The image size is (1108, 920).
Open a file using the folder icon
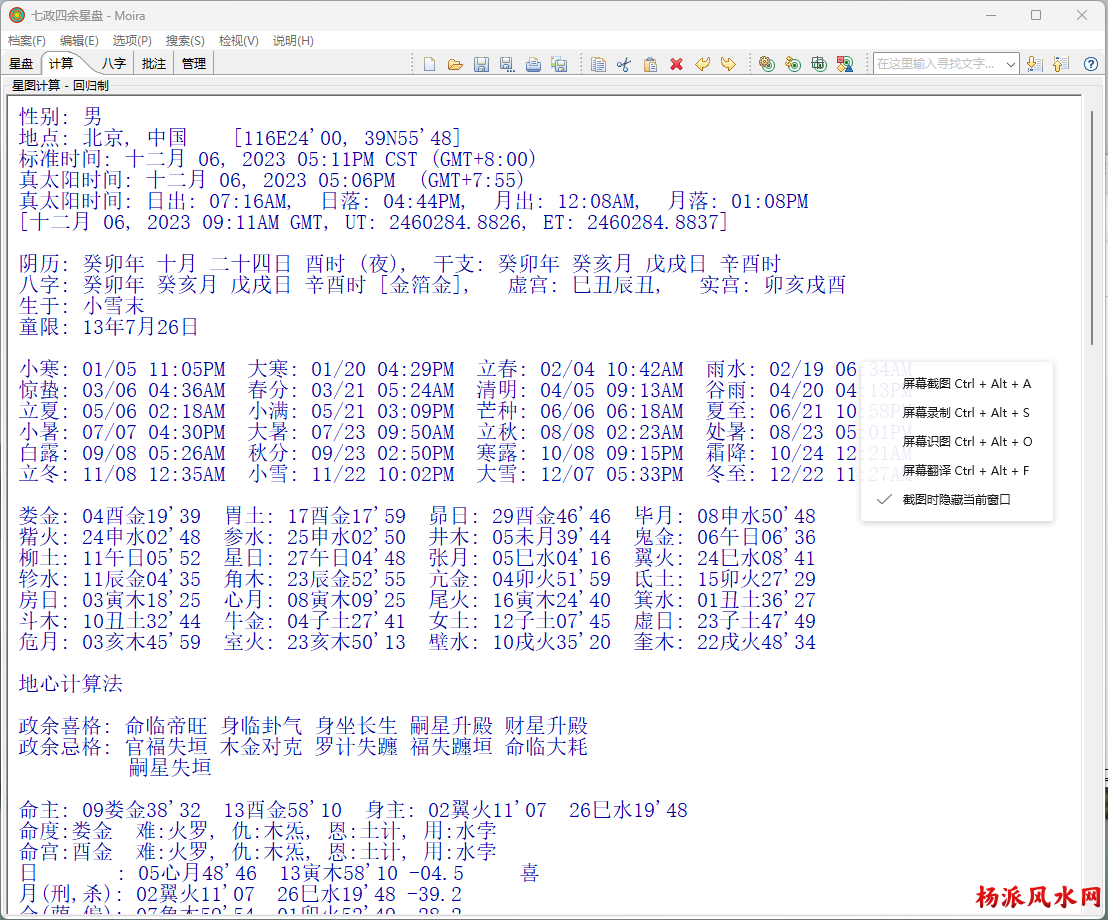click(455, 64)
